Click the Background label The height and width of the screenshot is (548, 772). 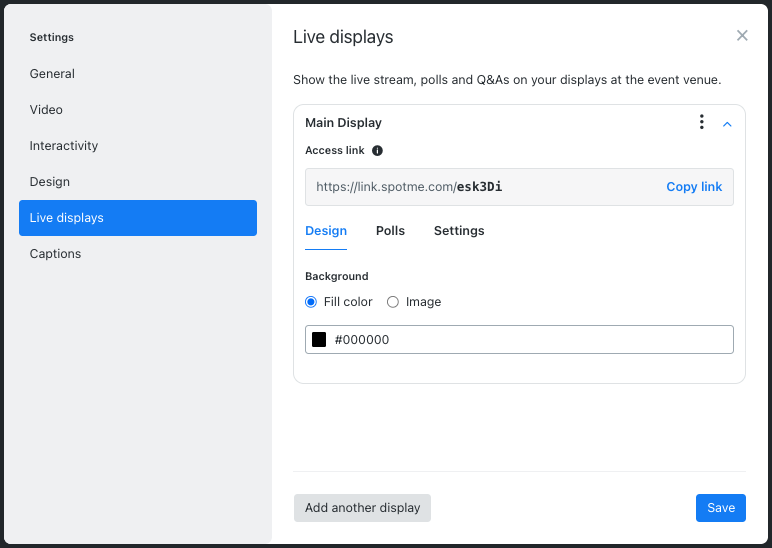click(x=337, y=276)
